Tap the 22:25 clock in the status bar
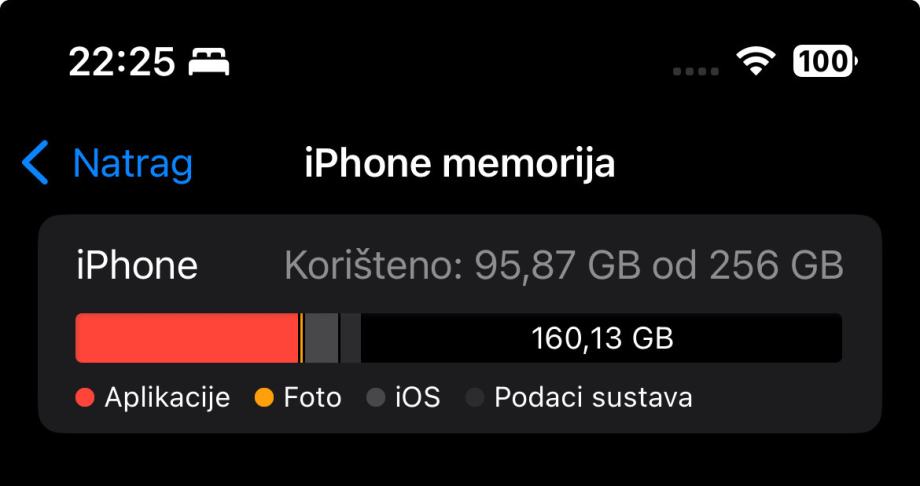Viewport: 920px width, 486px height. tap(122, 62)
